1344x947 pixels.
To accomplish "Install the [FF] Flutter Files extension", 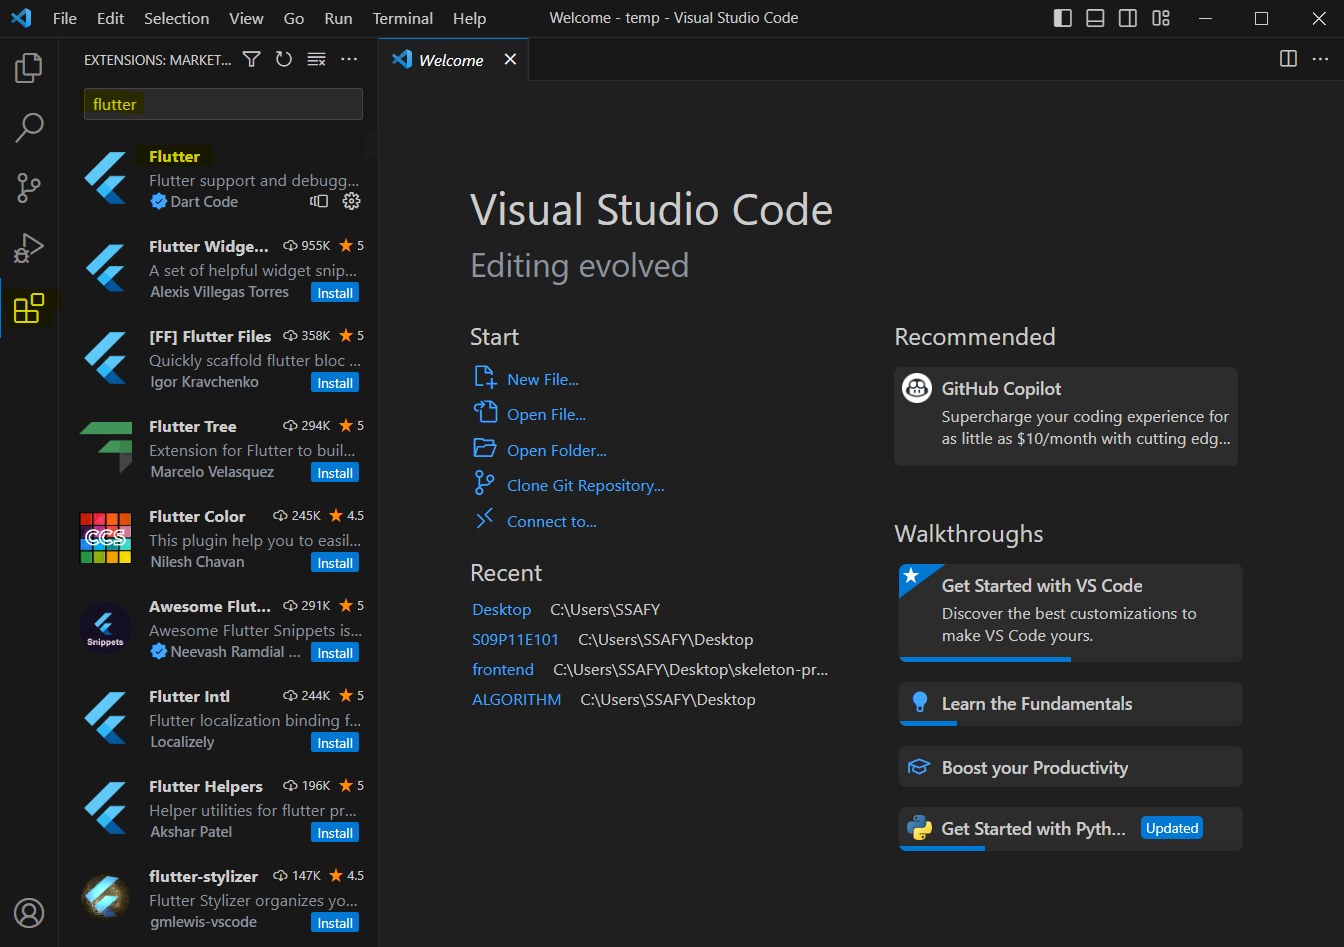I will point(335,383).
